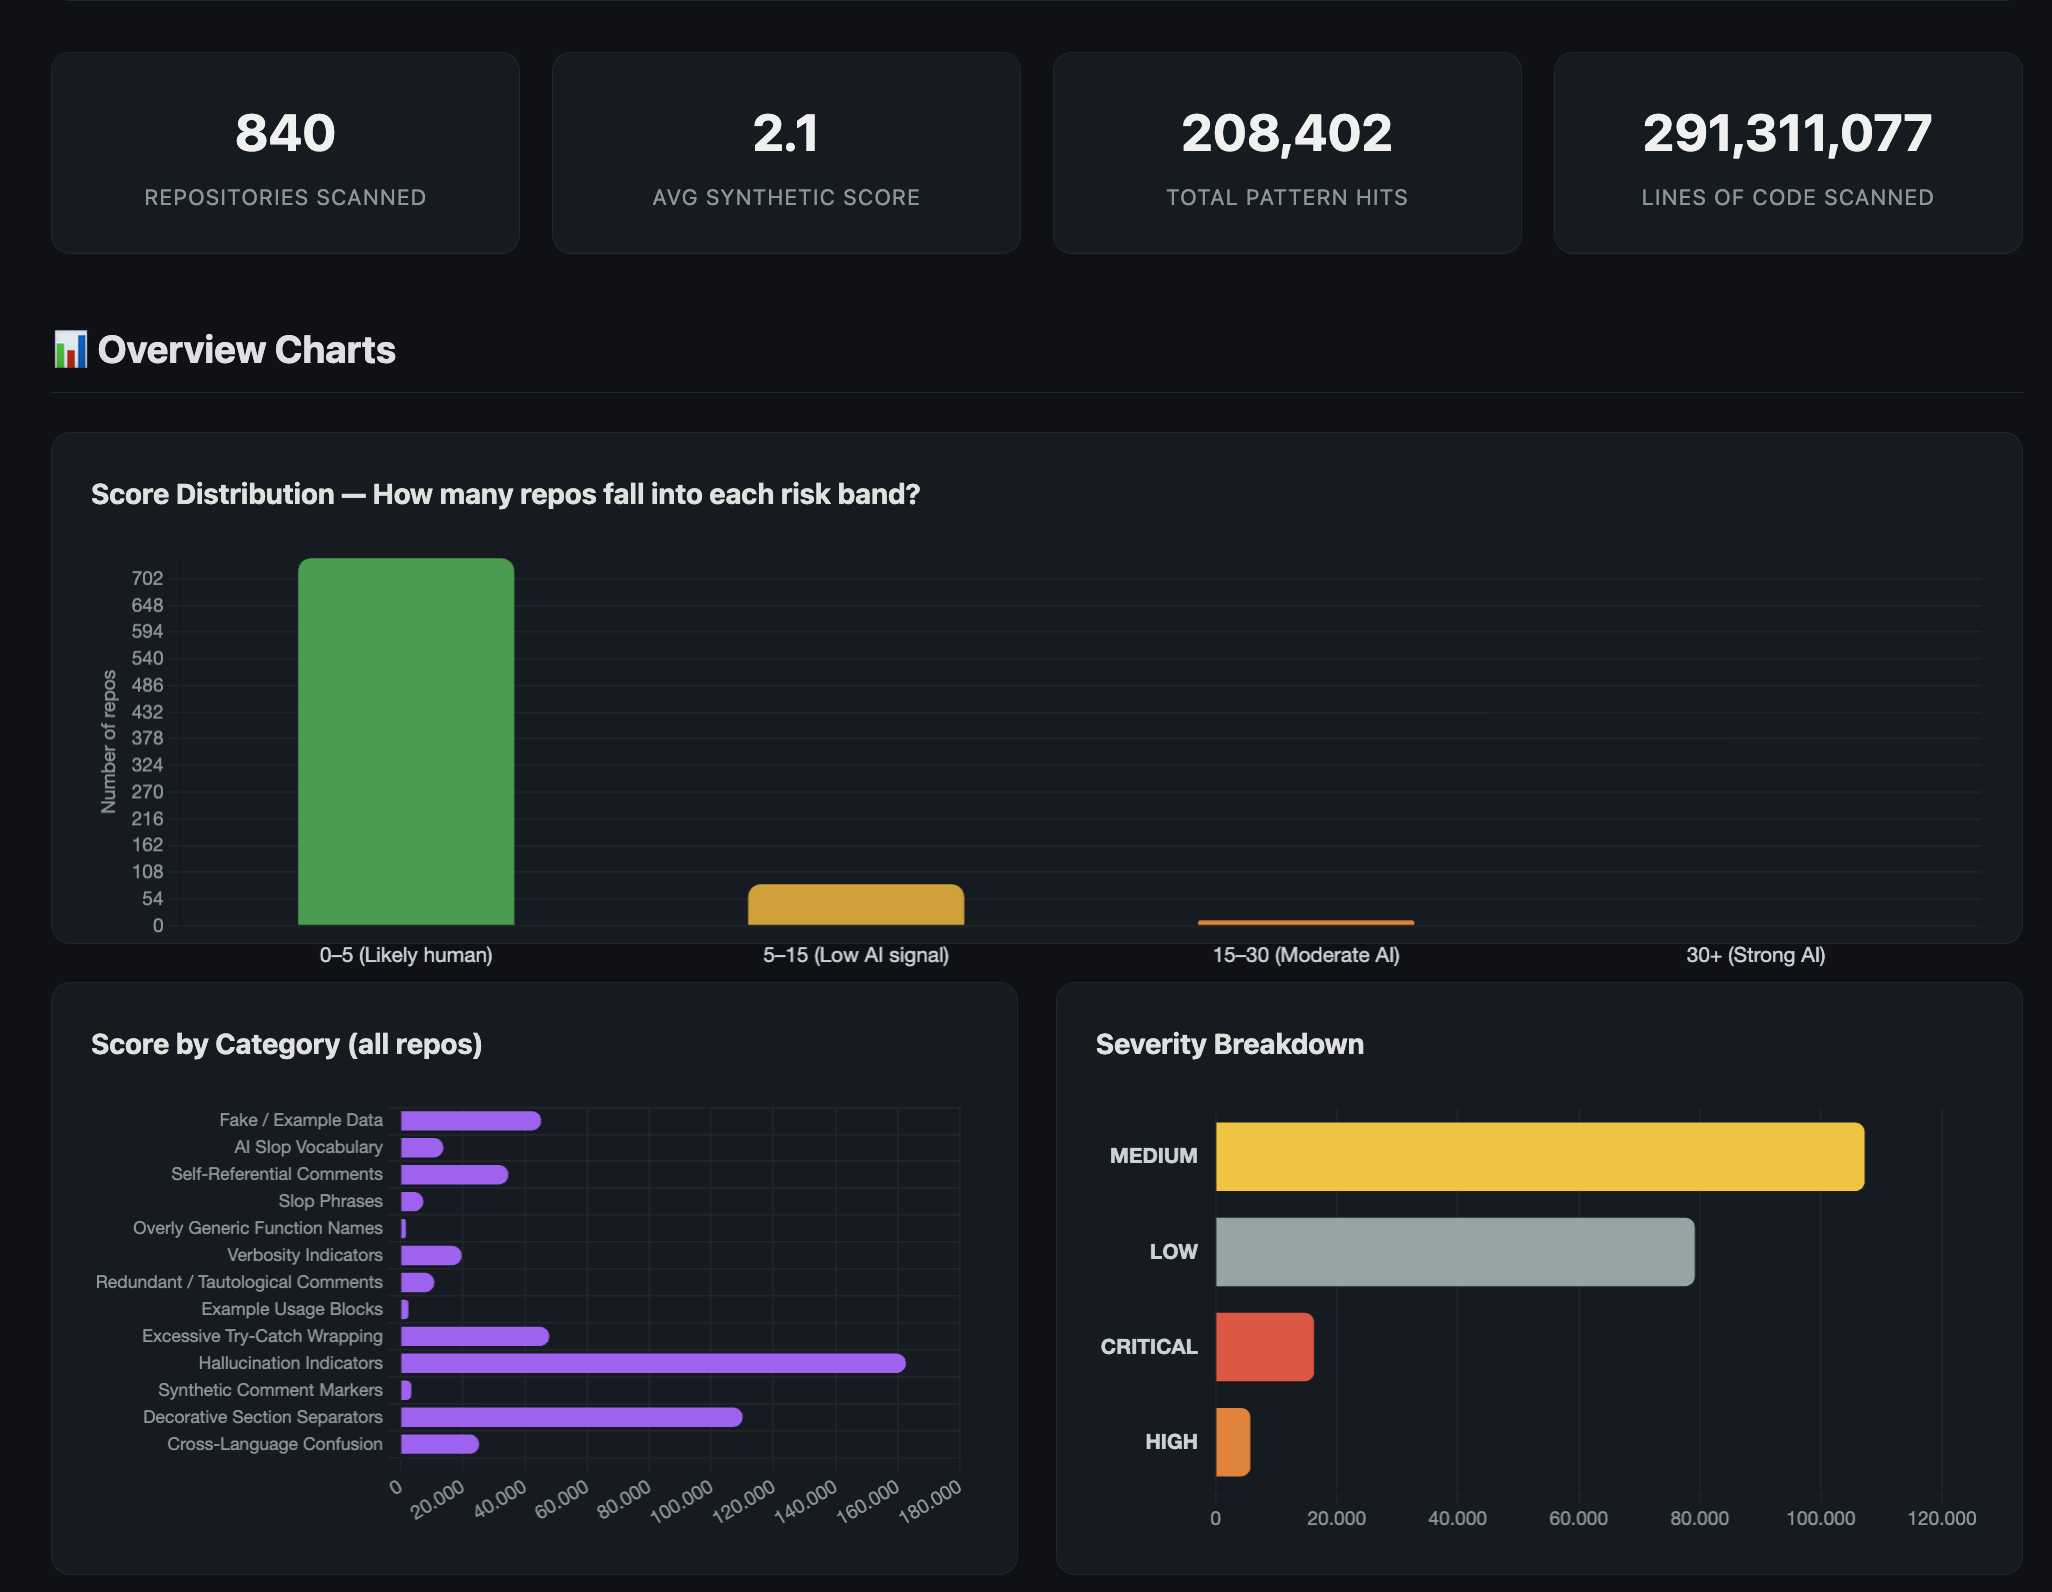Click the 5–15 (Low AI signal) axis label
2052x1592 pixels.
[856, 955]
